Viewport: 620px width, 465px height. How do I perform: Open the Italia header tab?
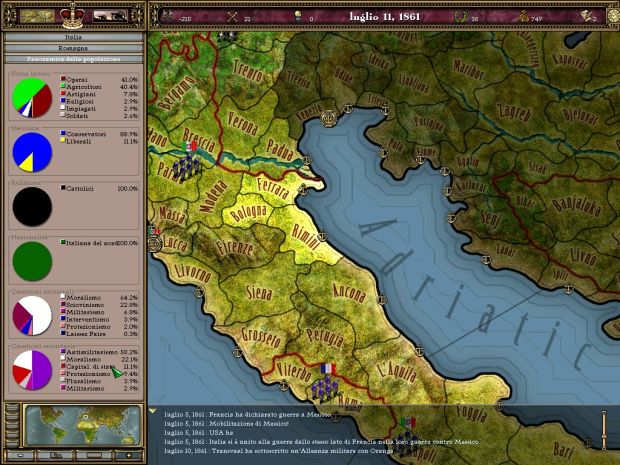pyautogui.click(x=74, y=37)
